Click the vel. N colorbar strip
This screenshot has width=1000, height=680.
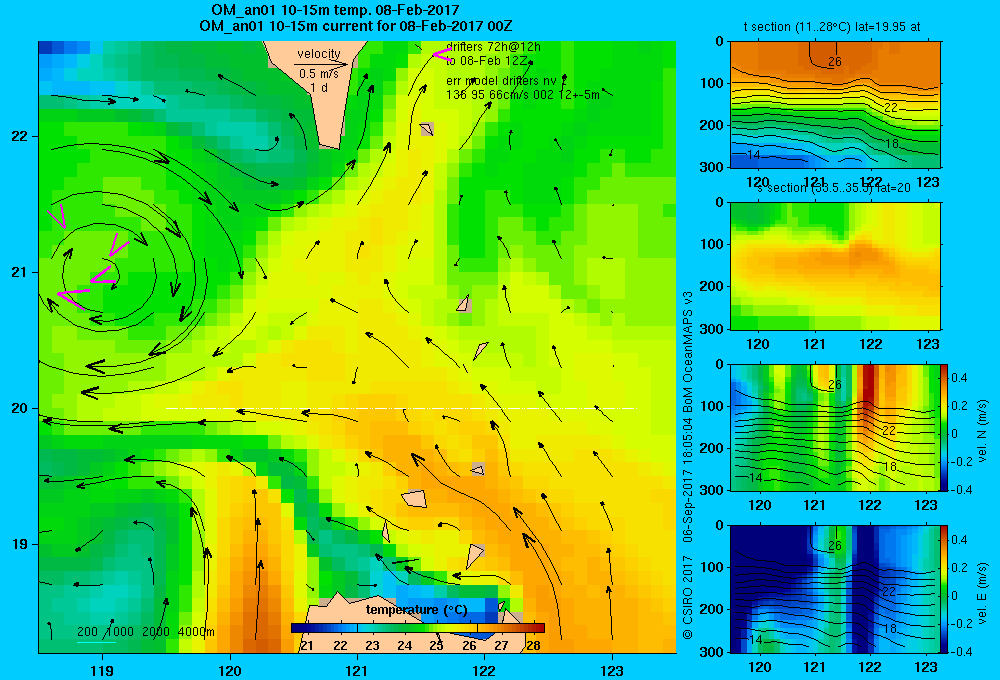(x=945, y=427)
